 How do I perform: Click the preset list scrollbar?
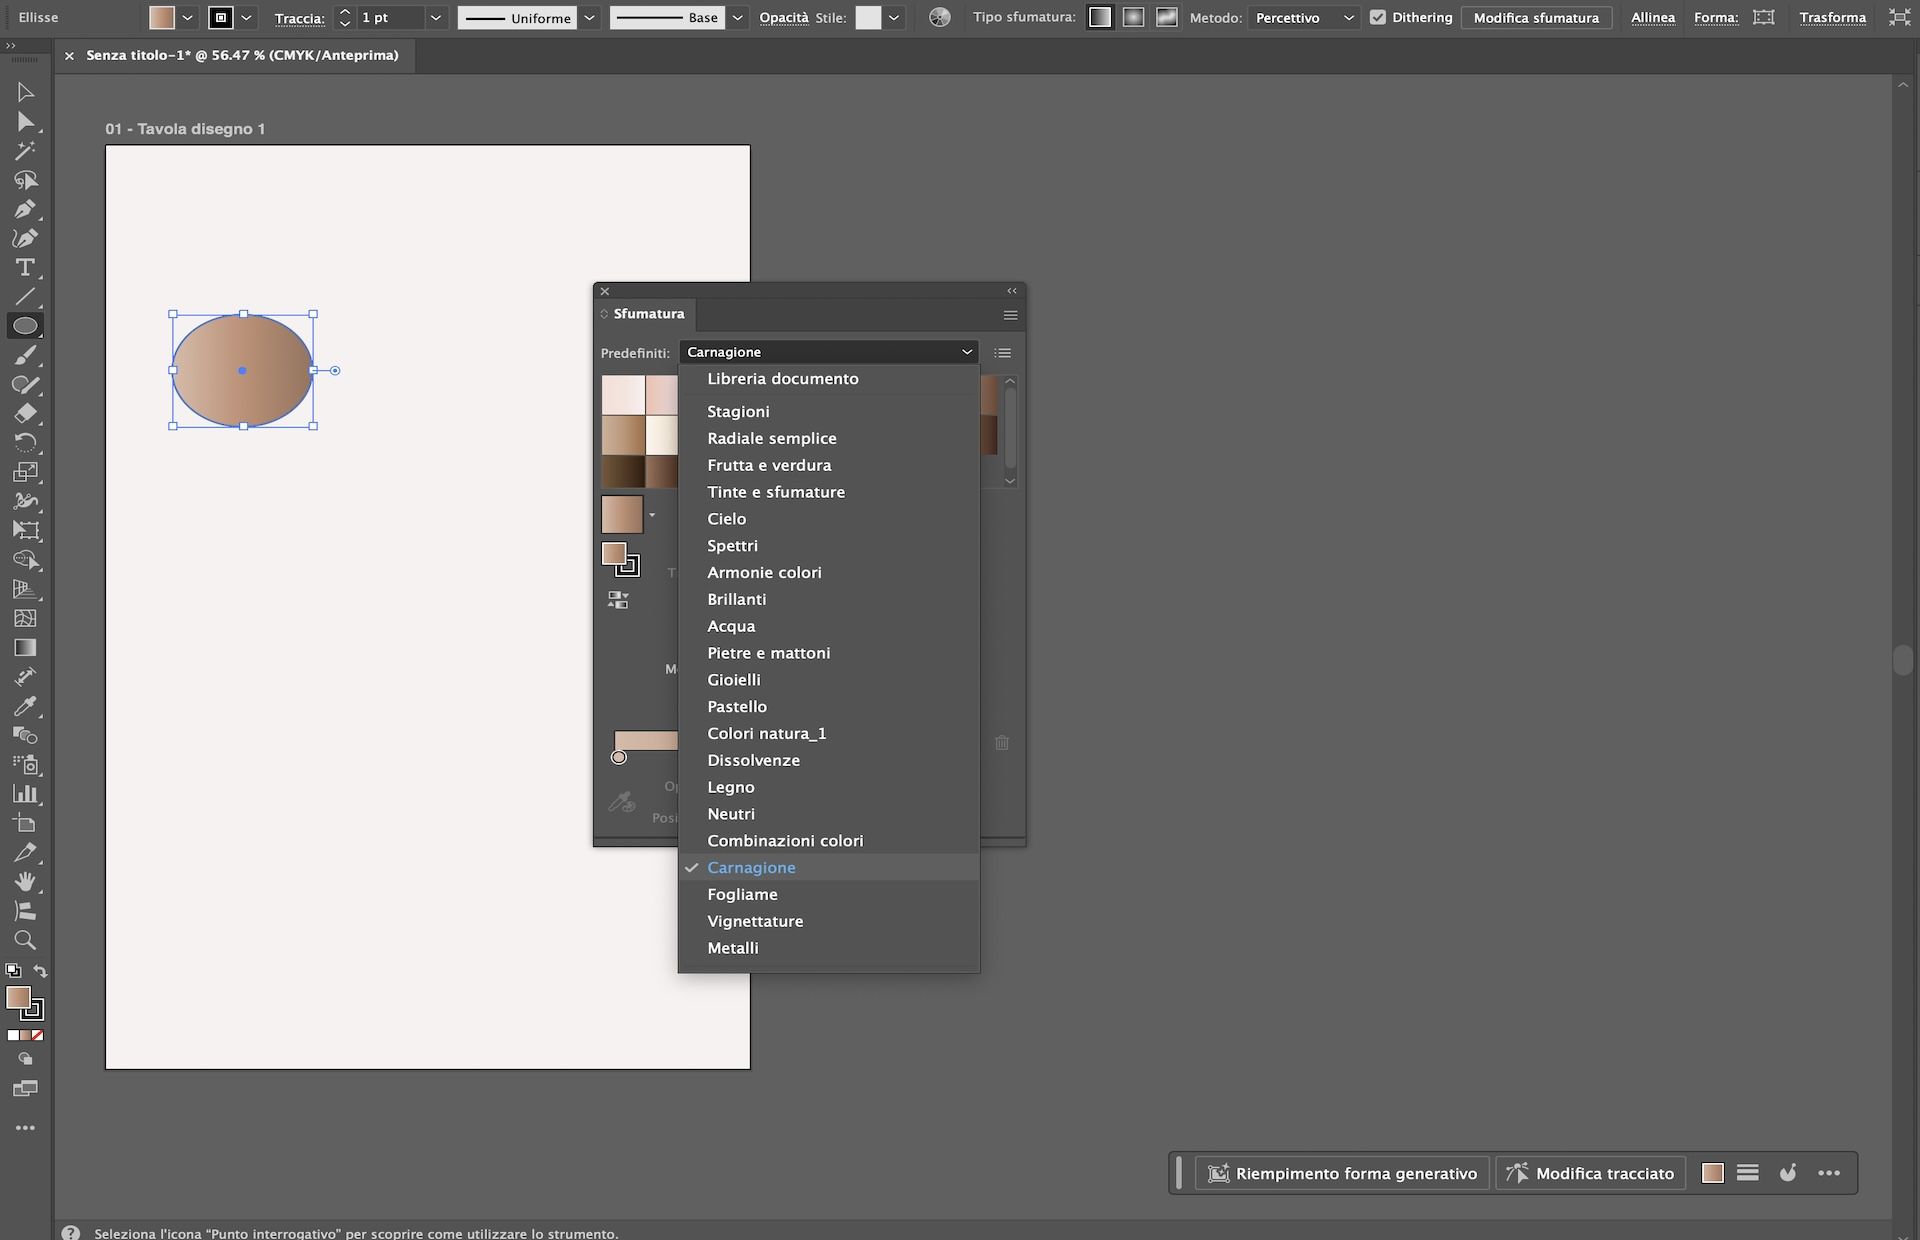(1011, 430)
